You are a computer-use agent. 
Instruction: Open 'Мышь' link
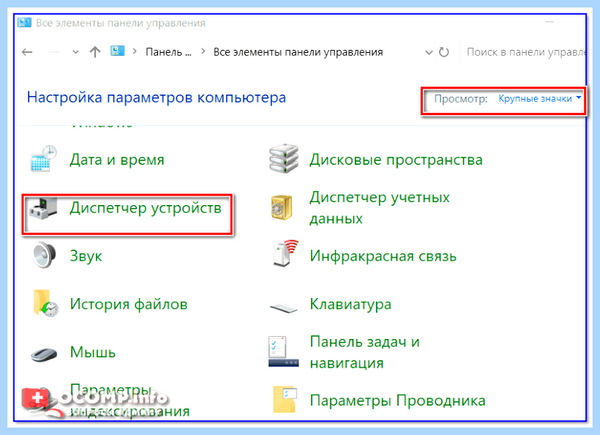[x=93, y=352]
